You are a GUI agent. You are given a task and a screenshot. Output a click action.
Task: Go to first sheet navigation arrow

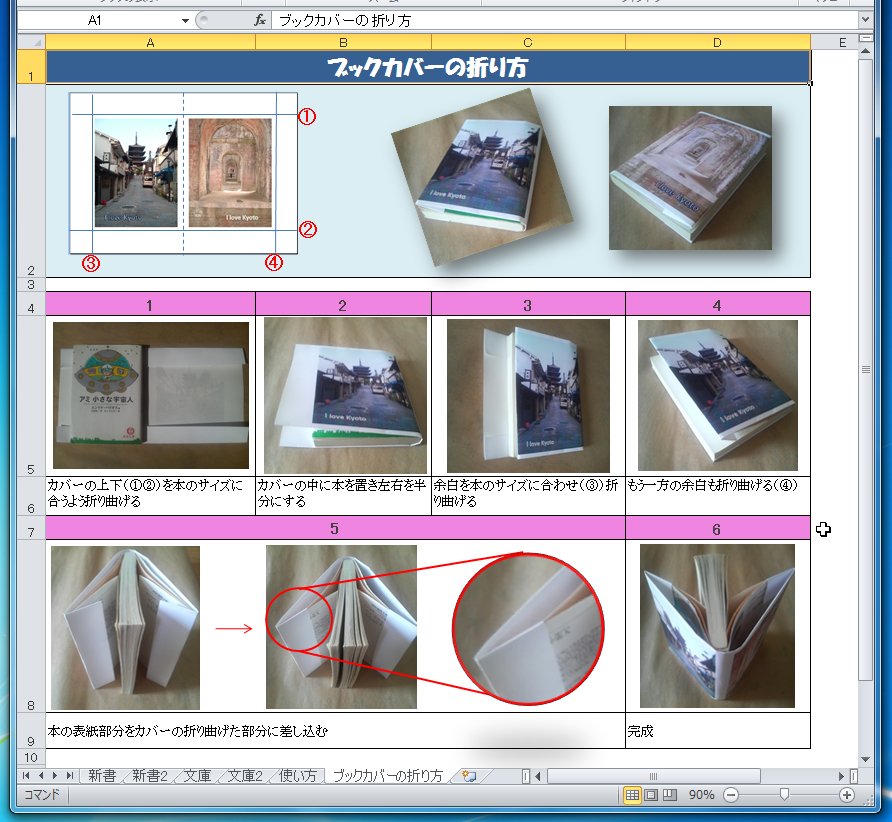[x=26, y=775]
